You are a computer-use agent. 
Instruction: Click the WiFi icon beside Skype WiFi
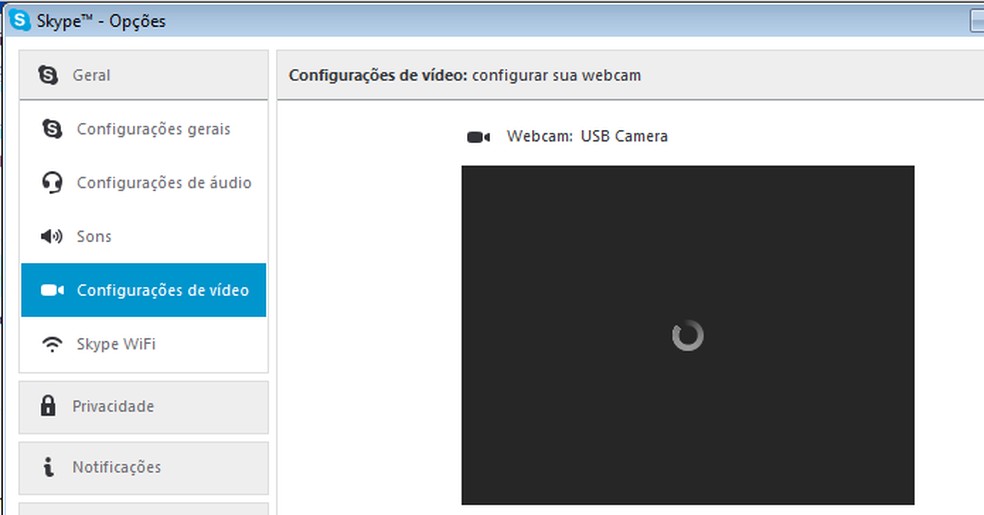click(x=52, y=344)
